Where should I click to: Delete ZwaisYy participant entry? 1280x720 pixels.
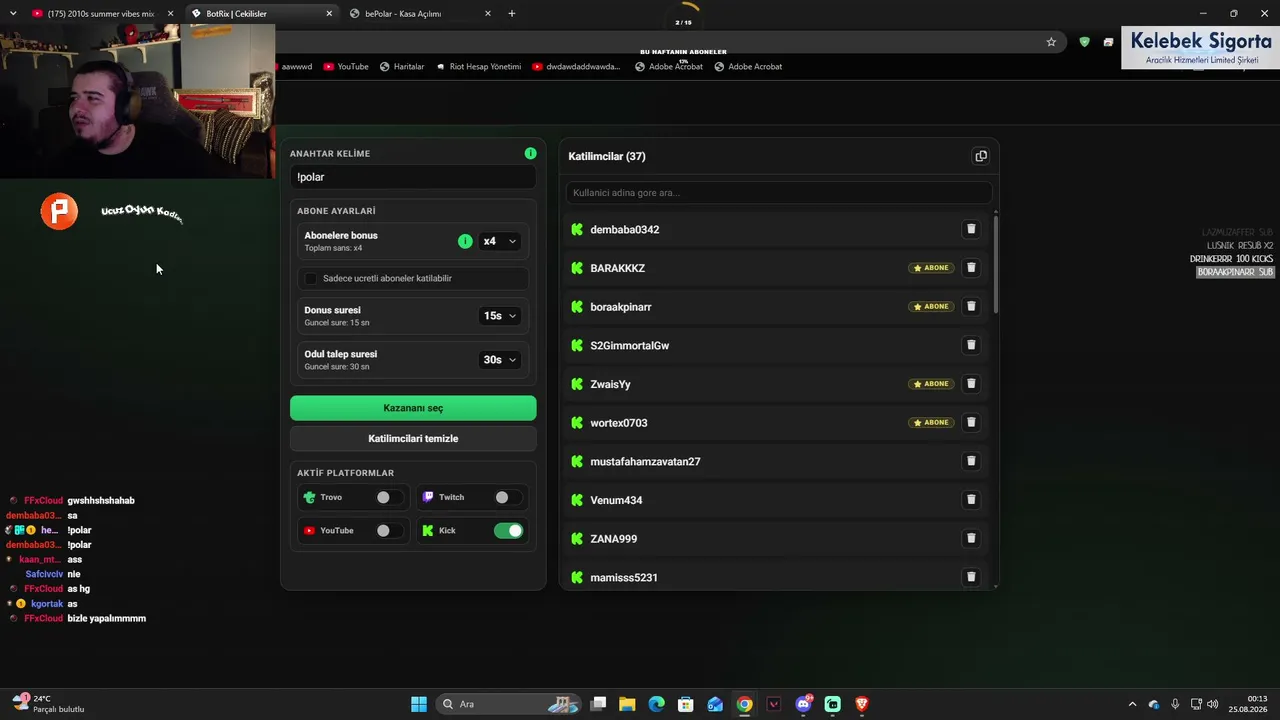(x=970, y=384)
